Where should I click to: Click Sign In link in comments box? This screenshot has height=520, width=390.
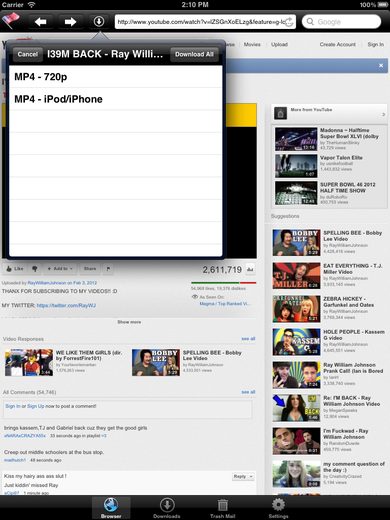(13, 406)
